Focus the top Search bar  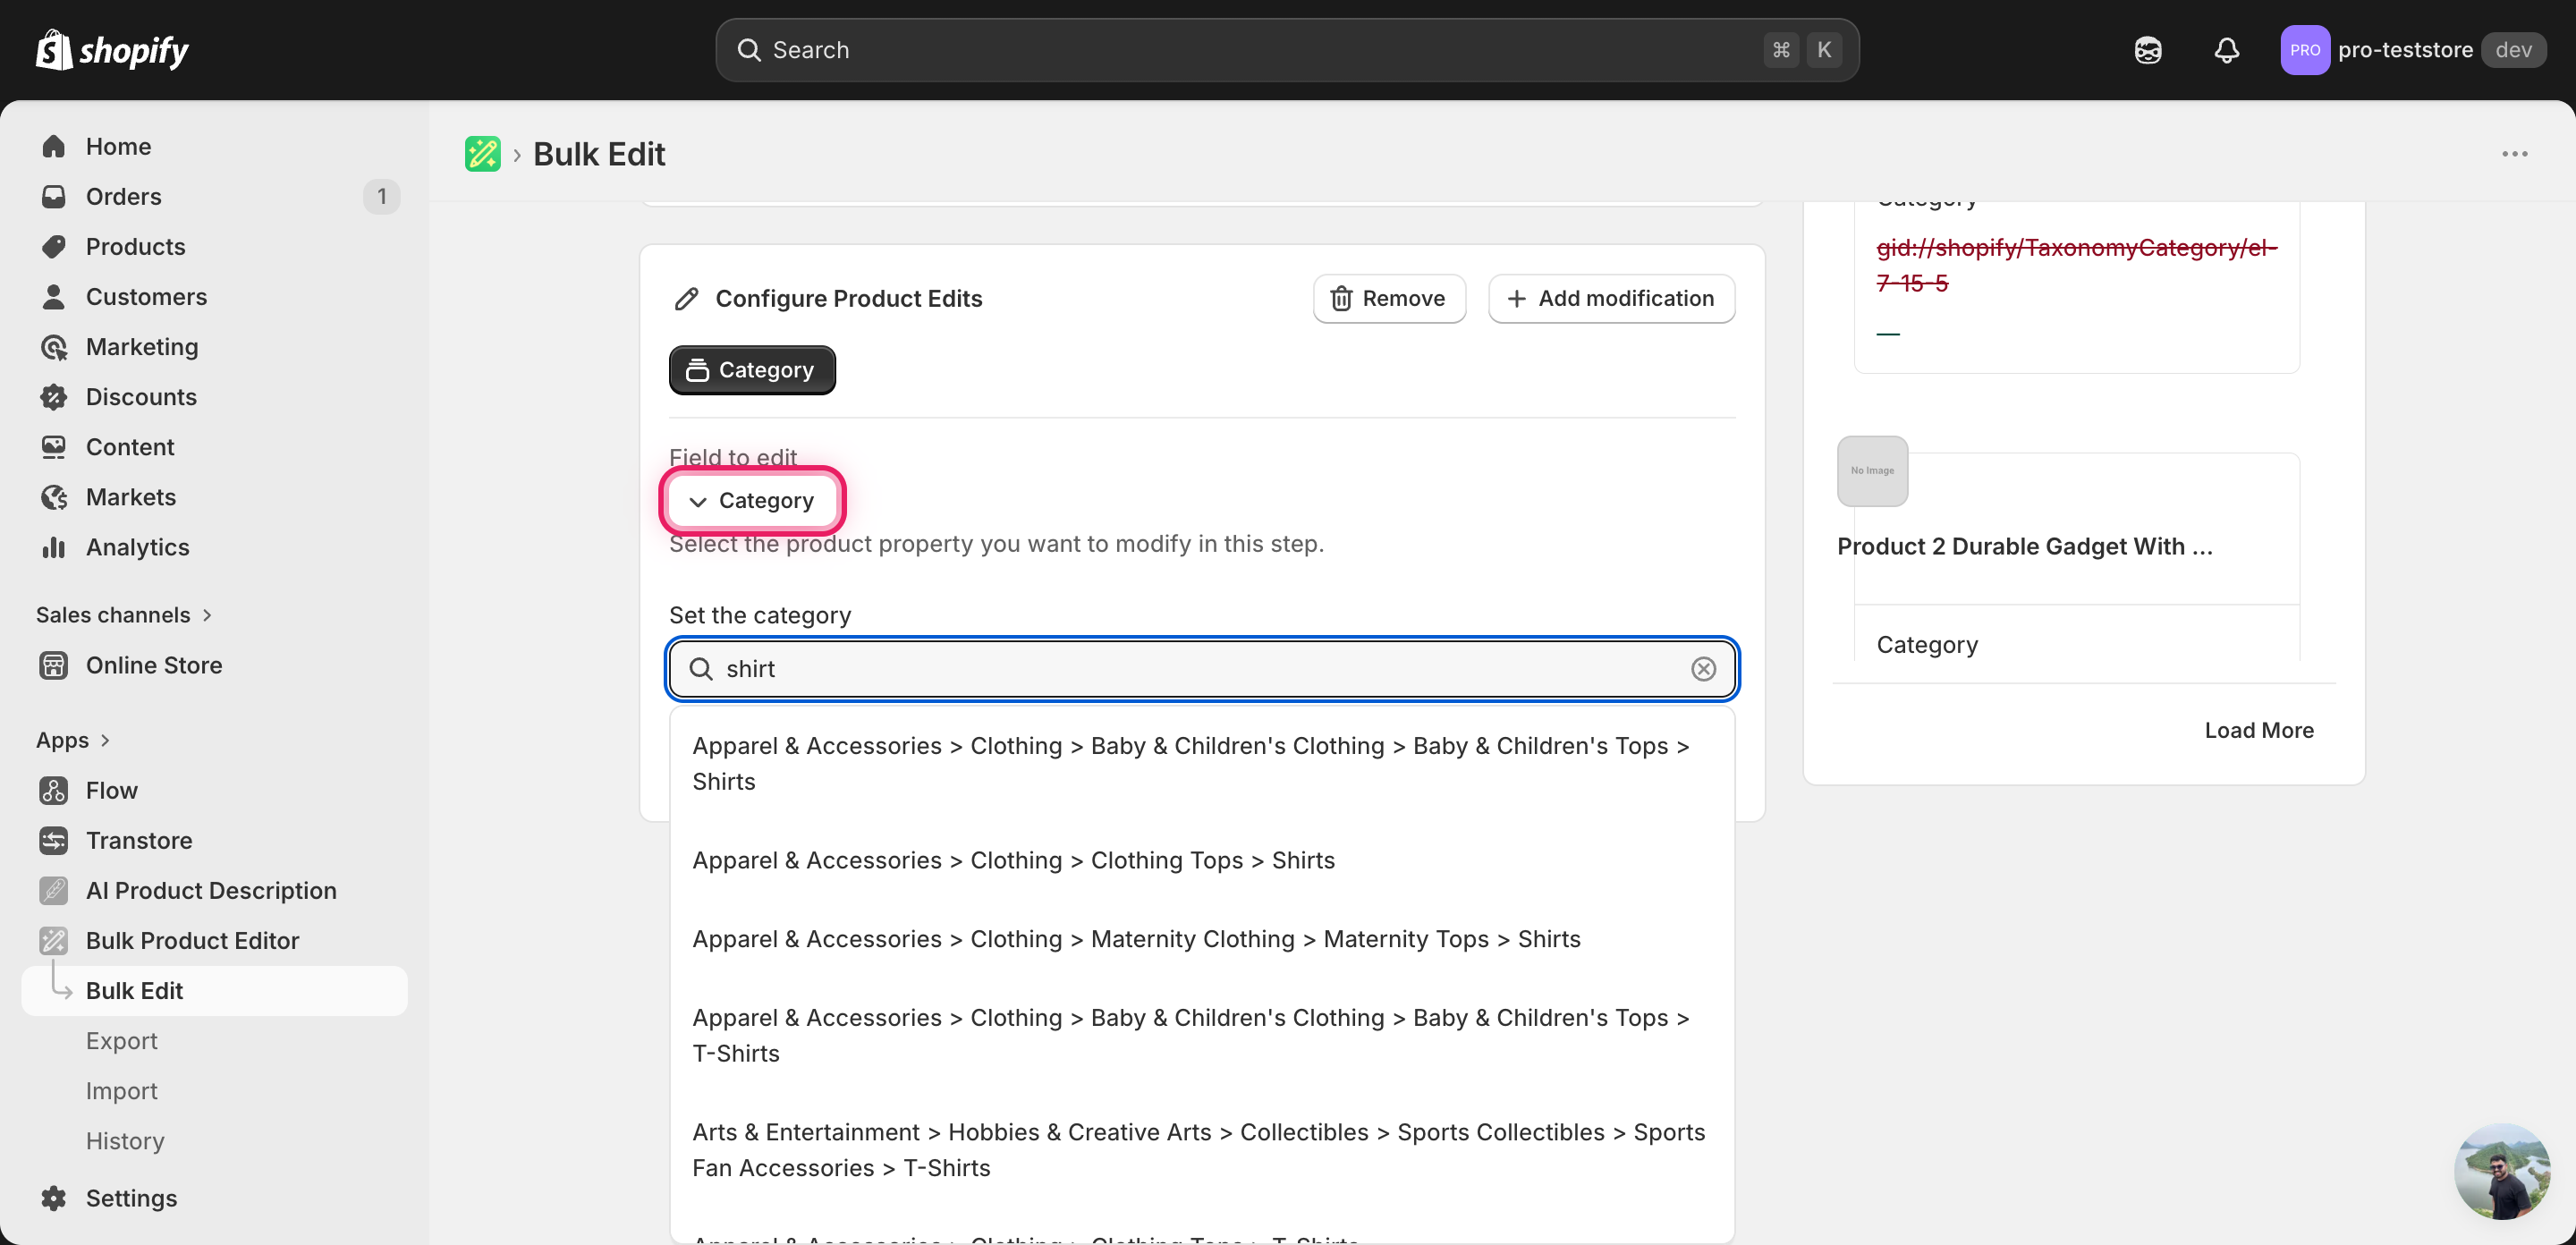pyautogui.click(x=1287, y=50)
